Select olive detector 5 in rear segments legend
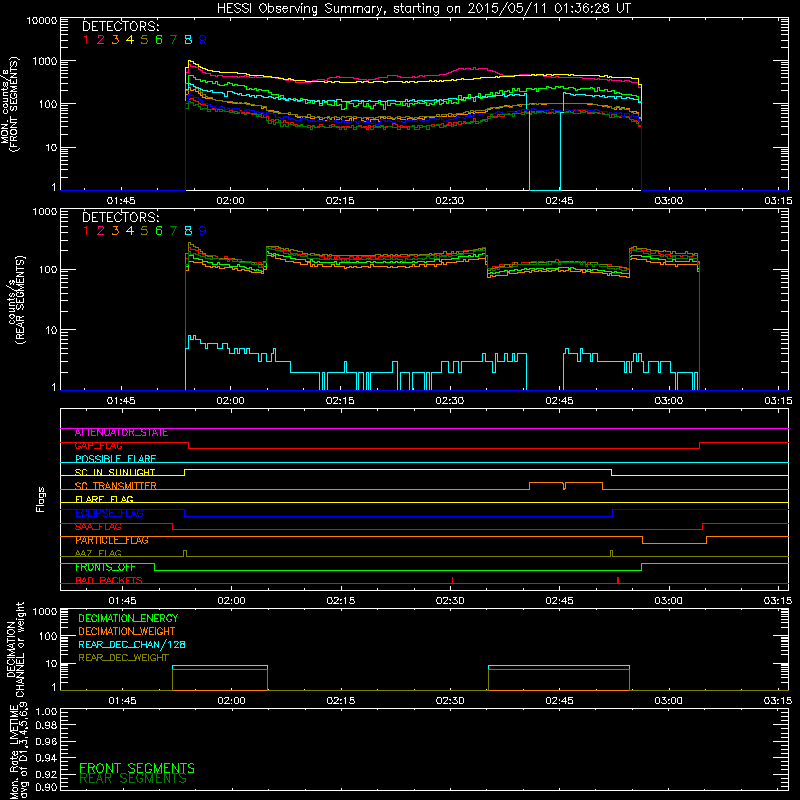The image size is (800, 800). click(x=144, y=231)
